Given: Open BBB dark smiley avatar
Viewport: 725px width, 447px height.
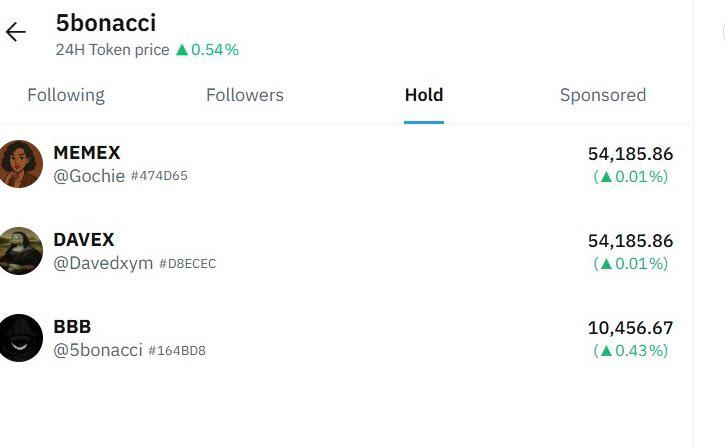Looking at the screenshot, I should (x=21, y=338).
